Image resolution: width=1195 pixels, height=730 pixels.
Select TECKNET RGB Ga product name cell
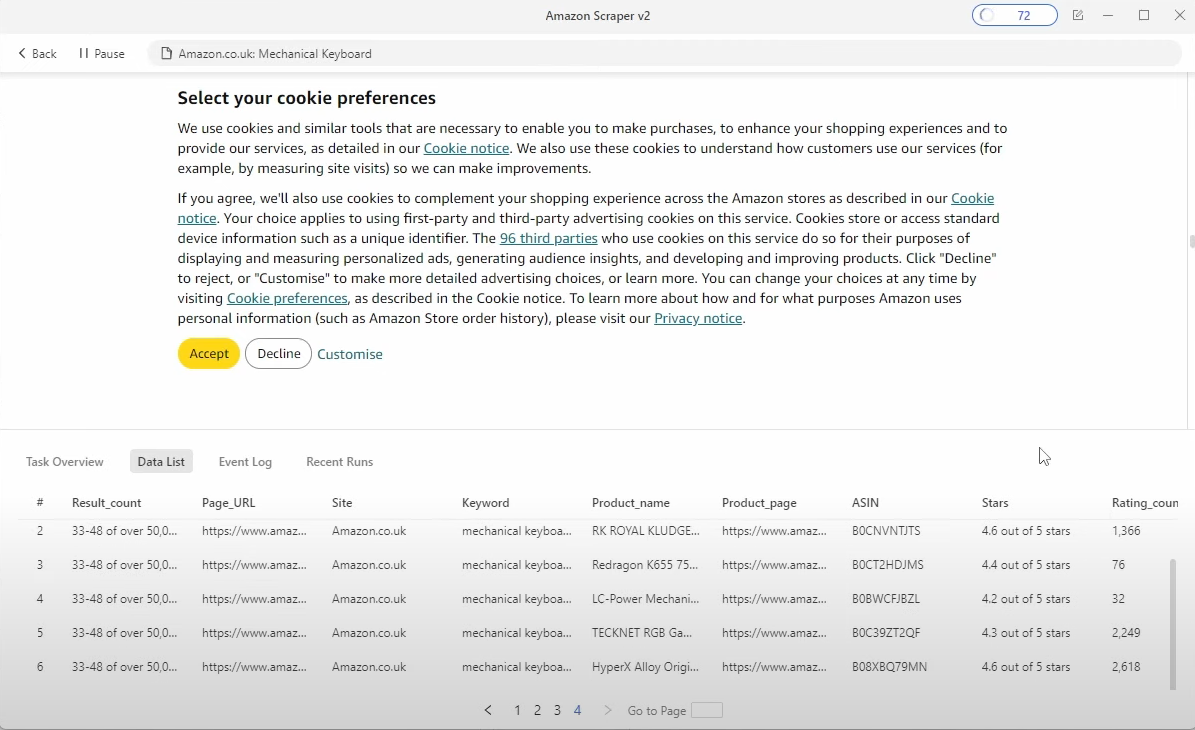click(642, 633)
